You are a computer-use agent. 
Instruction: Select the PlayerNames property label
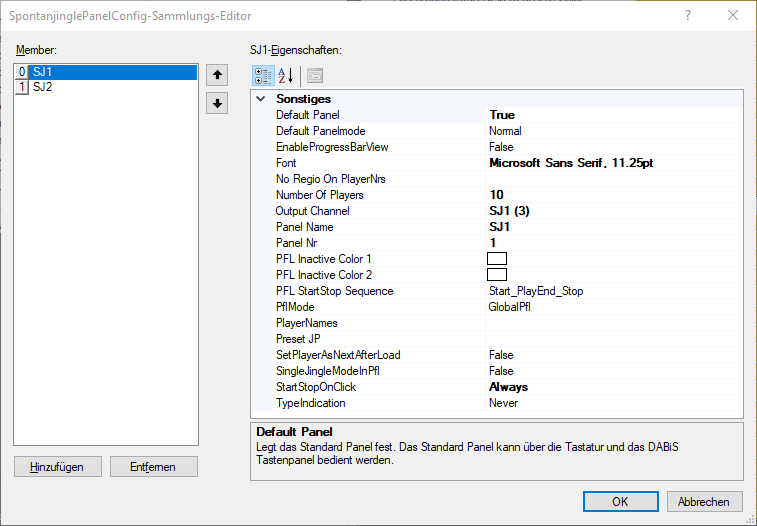(x=307, y=322)
